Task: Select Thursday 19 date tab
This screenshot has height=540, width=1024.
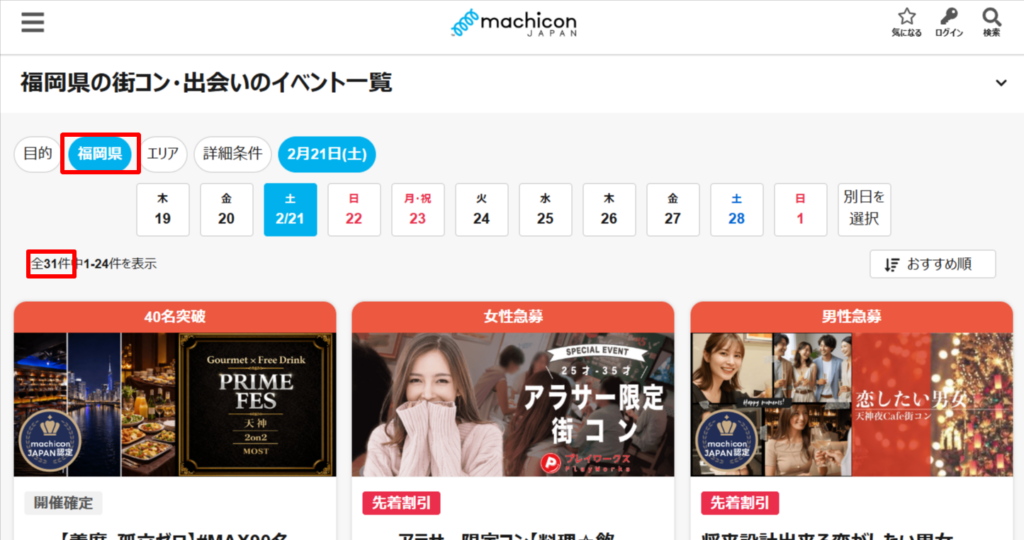Action: (163, 210)
